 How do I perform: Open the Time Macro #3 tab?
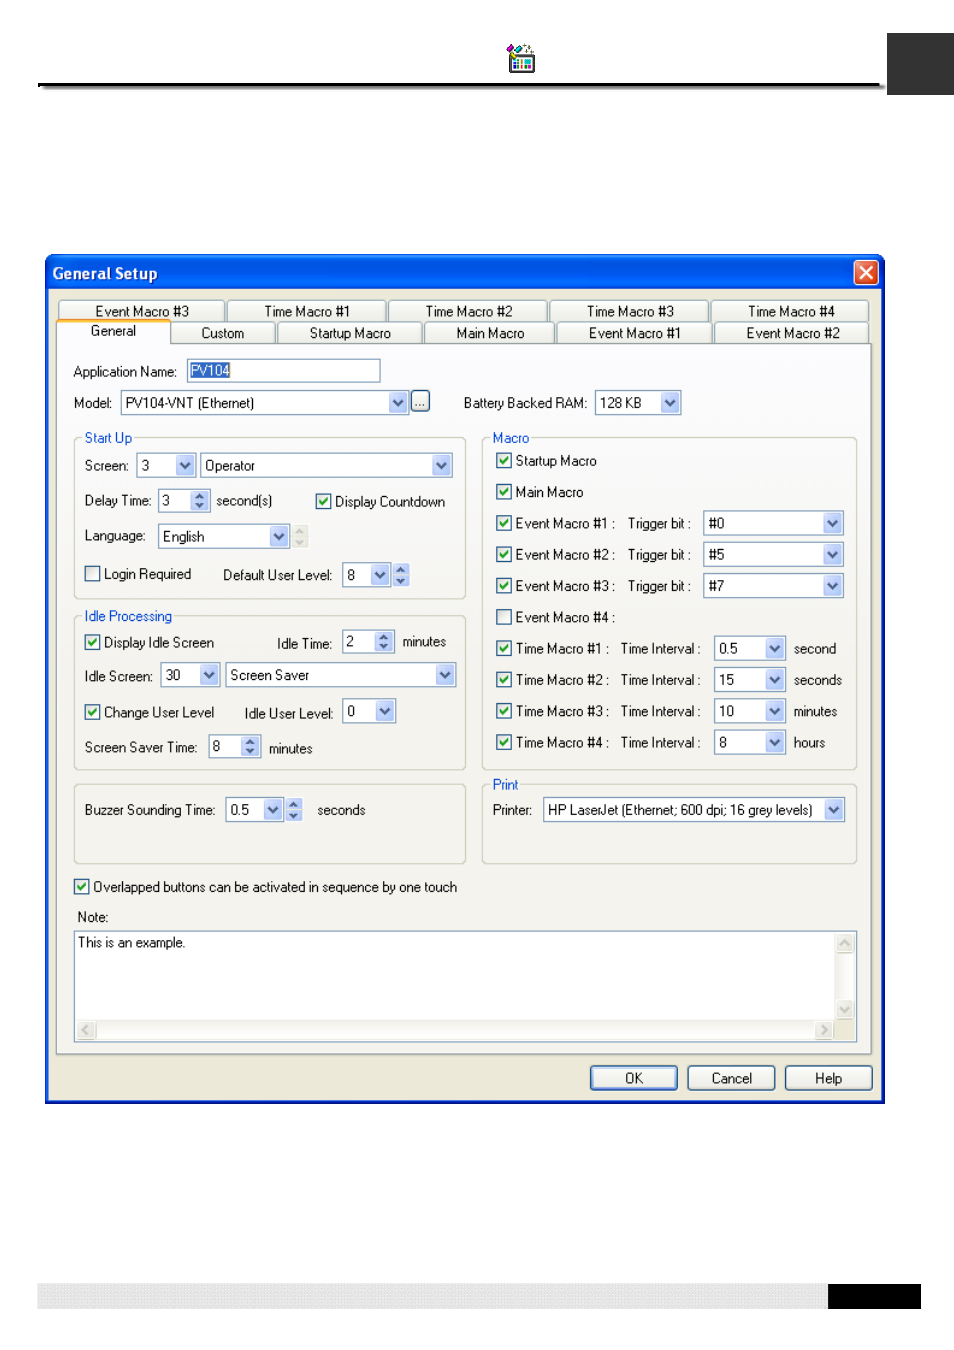629,311
